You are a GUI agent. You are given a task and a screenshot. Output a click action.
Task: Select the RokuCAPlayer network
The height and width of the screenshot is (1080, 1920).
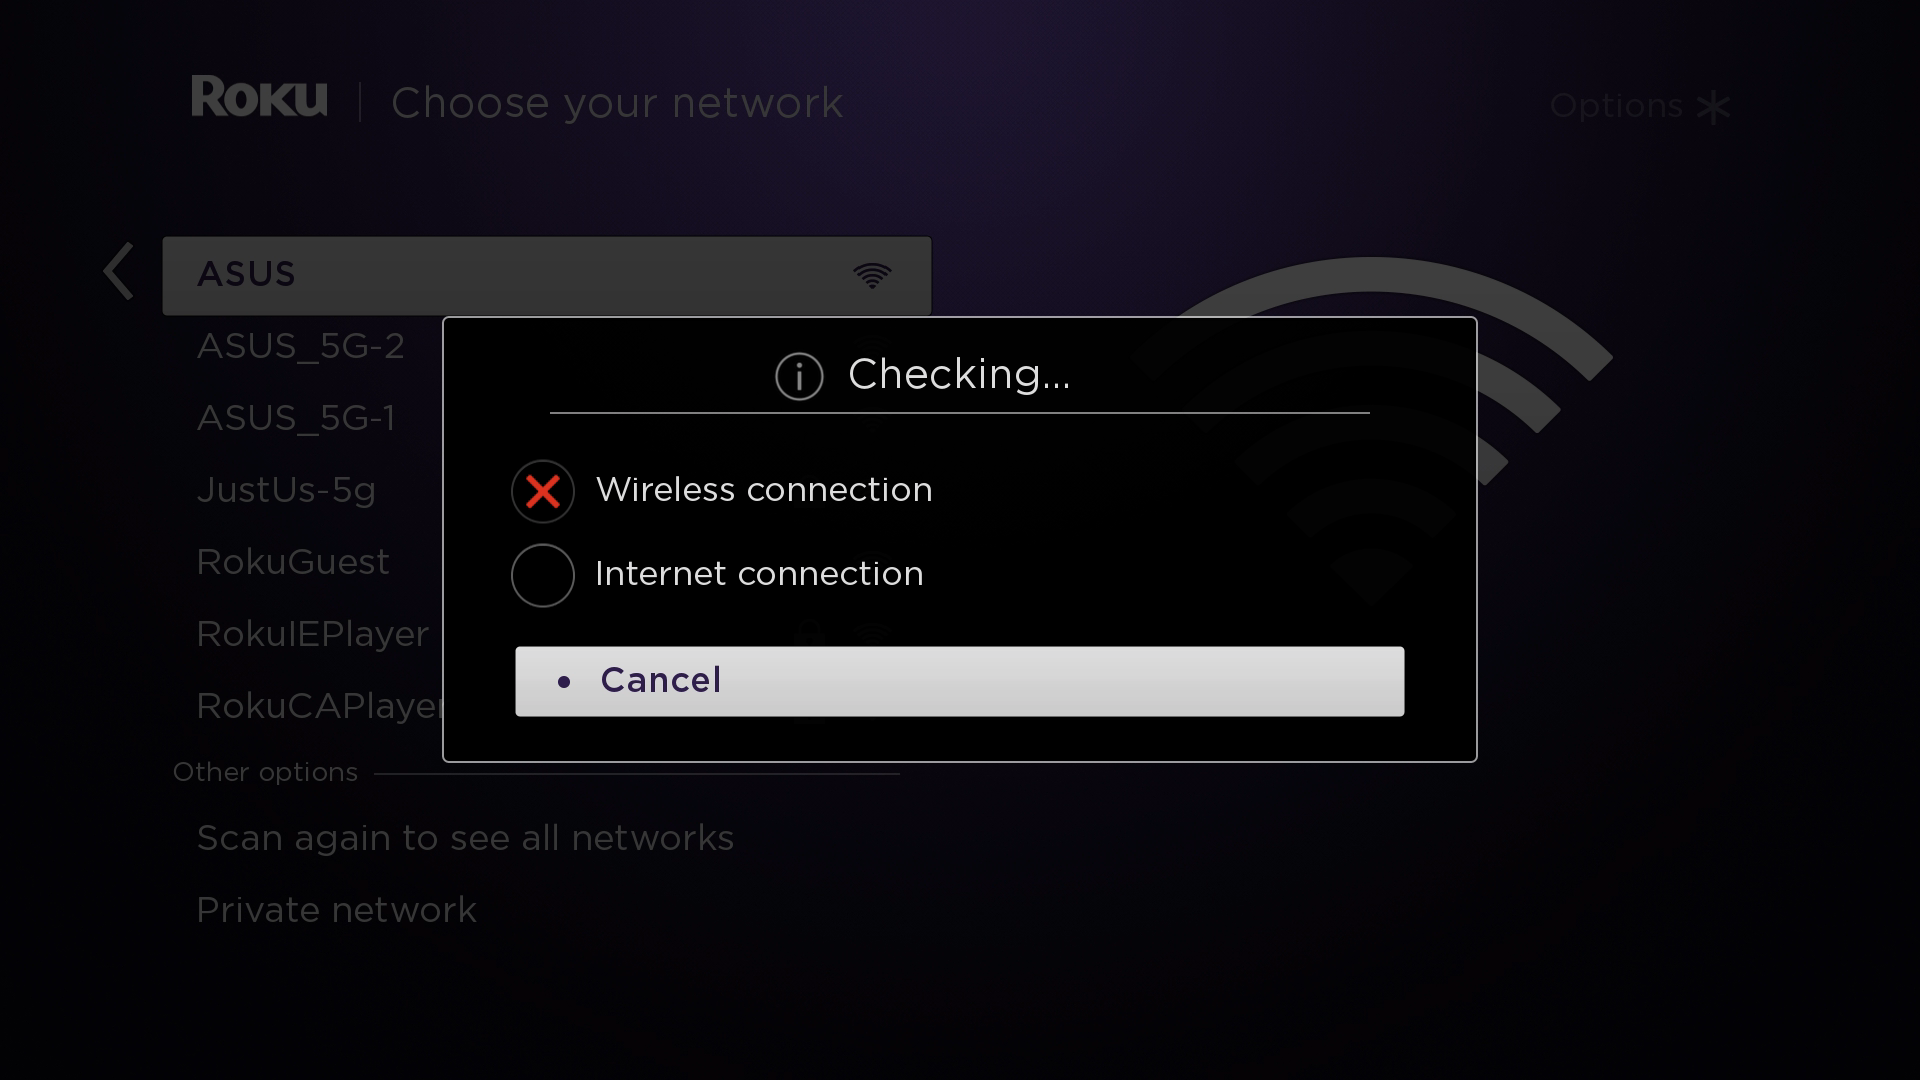click(320, 706)
